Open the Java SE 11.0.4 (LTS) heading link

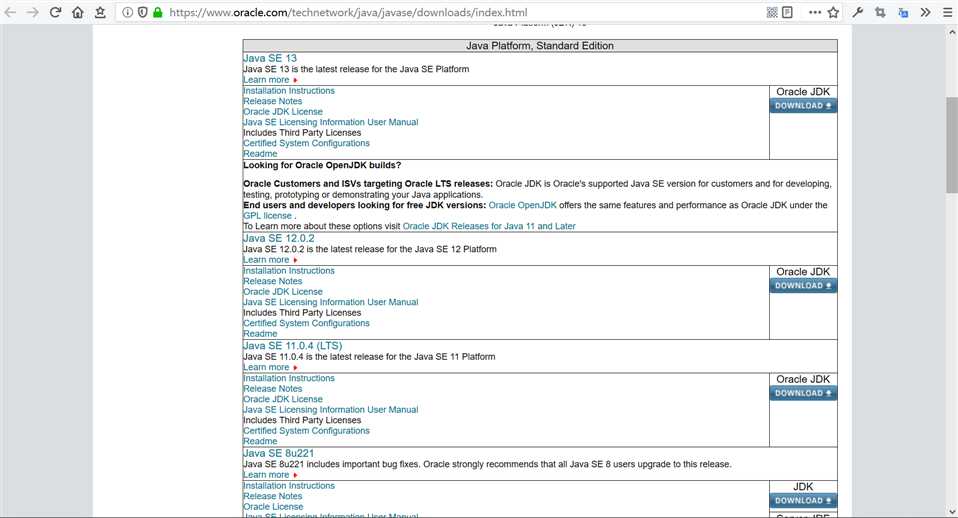(x=293, y=346)
